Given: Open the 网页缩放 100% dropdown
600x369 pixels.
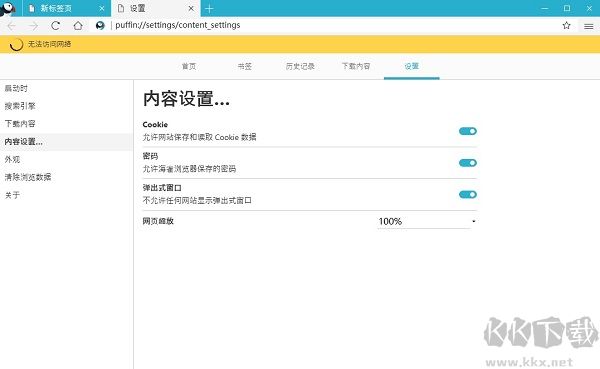Looking at the screenshot, I should point(427,221).
